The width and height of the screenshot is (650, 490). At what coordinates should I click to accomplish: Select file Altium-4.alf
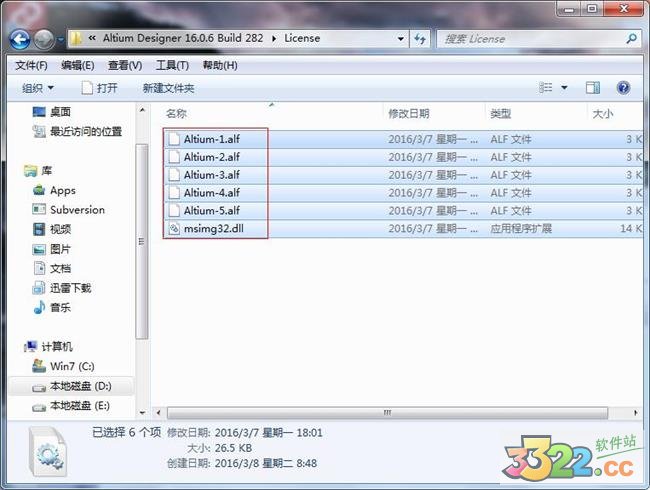(x=403, y=193)
